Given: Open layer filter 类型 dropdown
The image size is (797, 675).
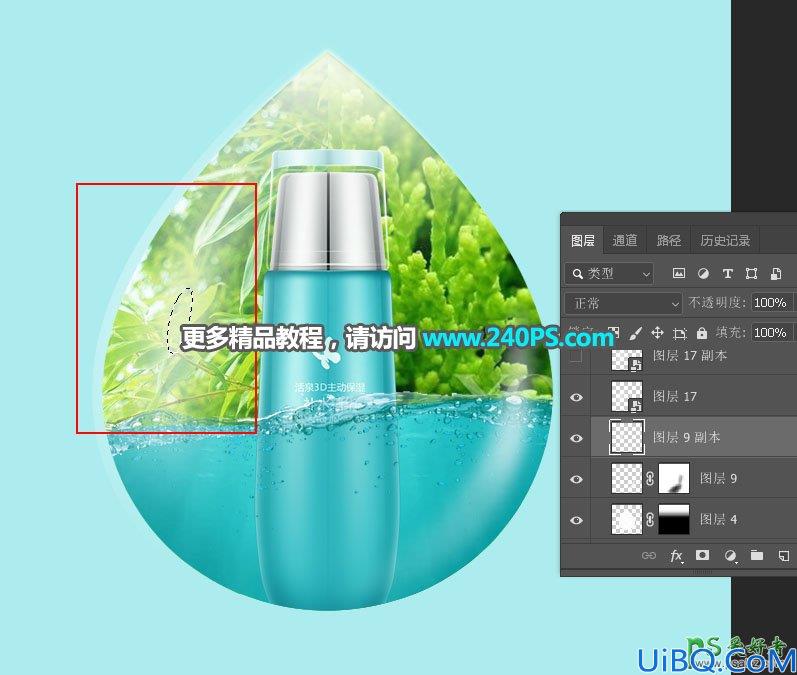Looking at the screenshot, I should tap(609, 274).
